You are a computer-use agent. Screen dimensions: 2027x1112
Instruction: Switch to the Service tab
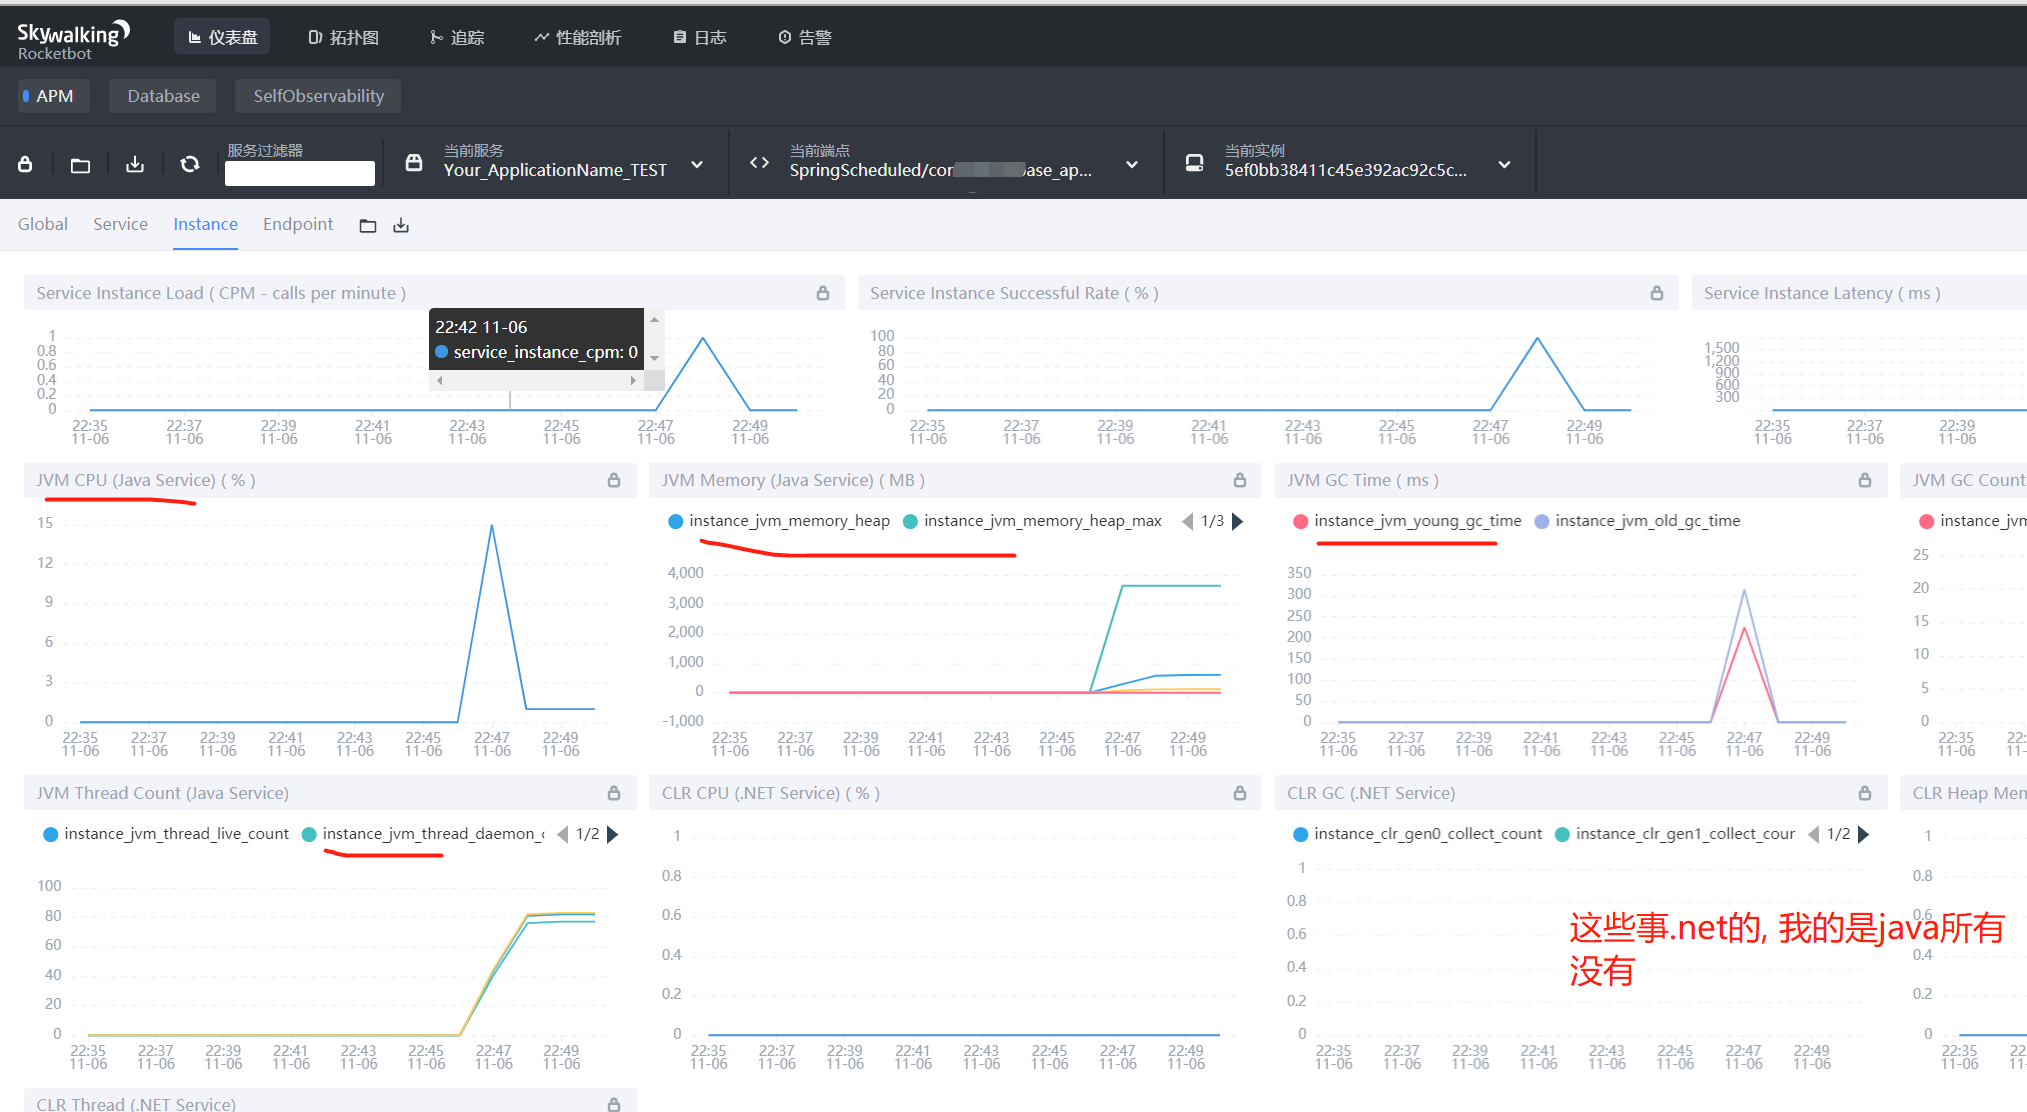[x=120, y=224]
